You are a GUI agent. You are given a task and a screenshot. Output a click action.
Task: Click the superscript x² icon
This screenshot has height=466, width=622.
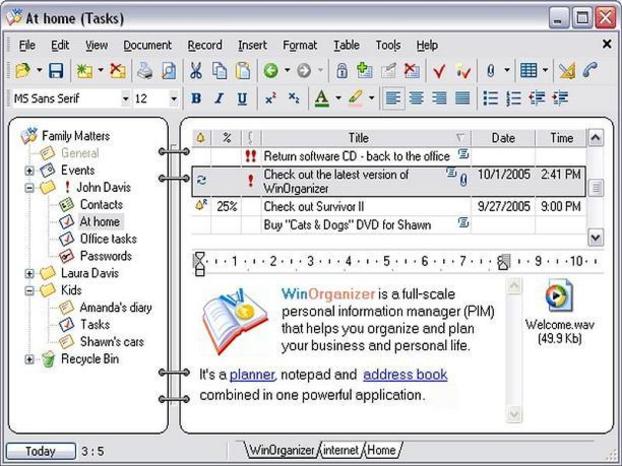pos(271,98)
